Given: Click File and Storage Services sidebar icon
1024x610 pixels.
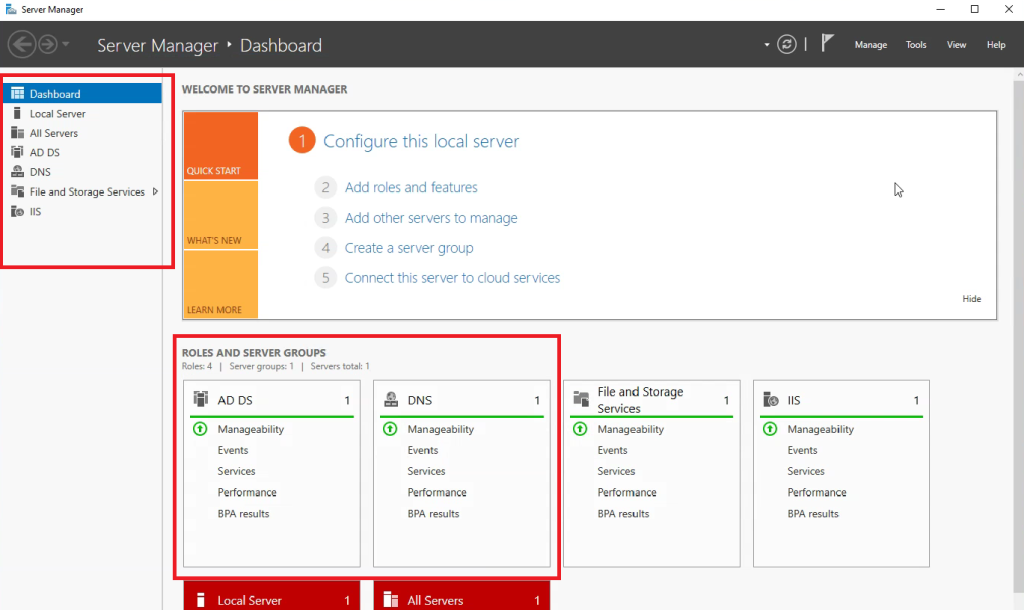Looking at the screenshot, I should 18,191.
